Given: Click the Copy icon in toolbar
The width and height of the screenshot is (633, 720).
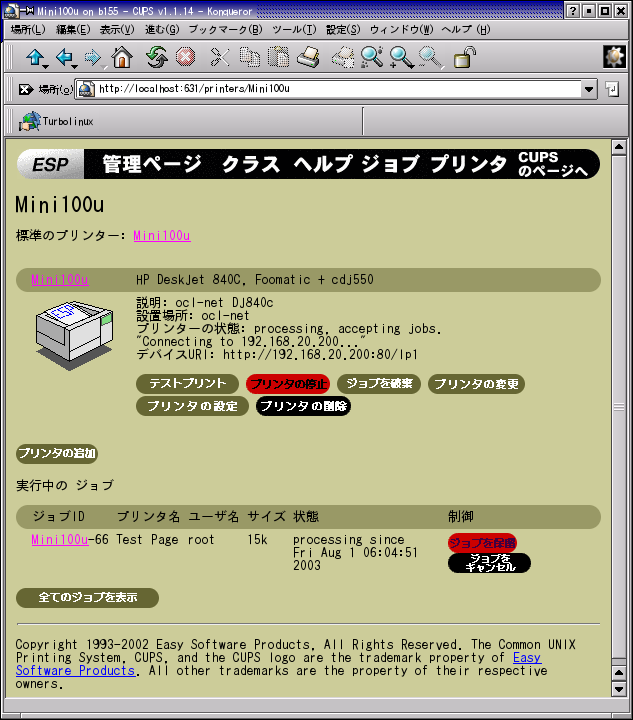Looking at the screenshot, I should pos(250,58).
